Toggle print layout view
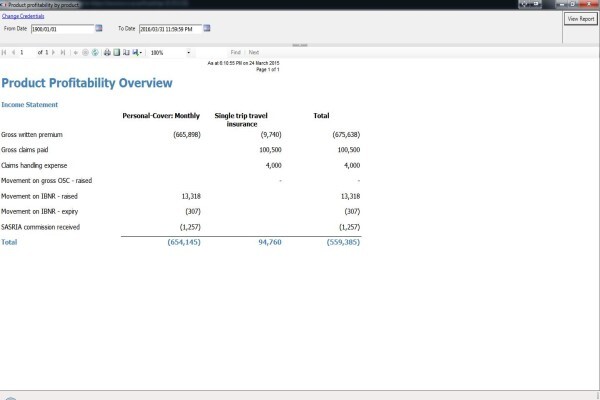This screenshot has width=600, height=400. click(x=117, y=52)
